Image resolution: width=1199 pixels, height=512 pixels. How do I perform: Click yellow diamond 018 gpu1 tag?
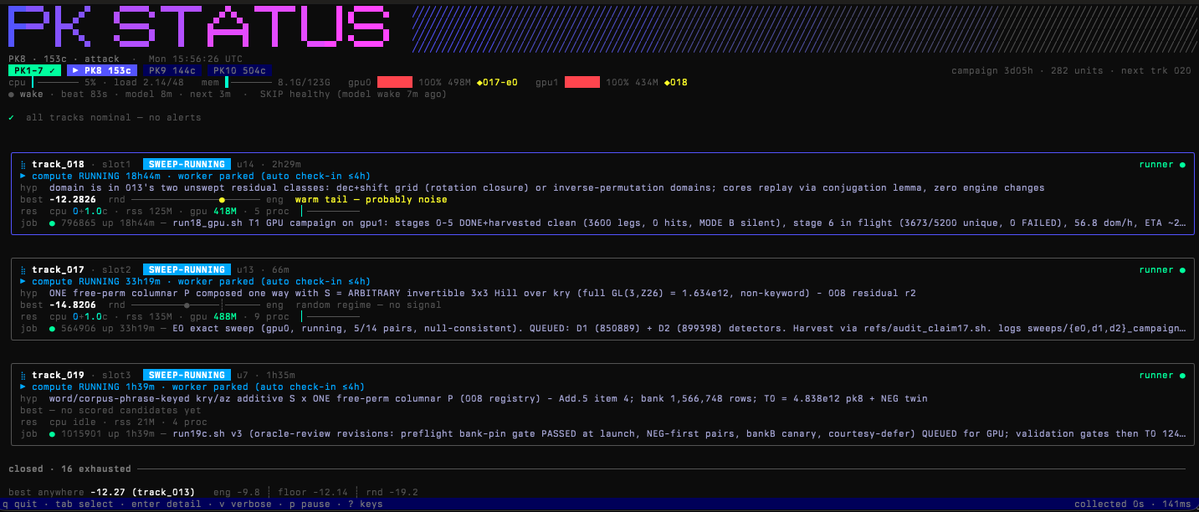click(677, 83)
